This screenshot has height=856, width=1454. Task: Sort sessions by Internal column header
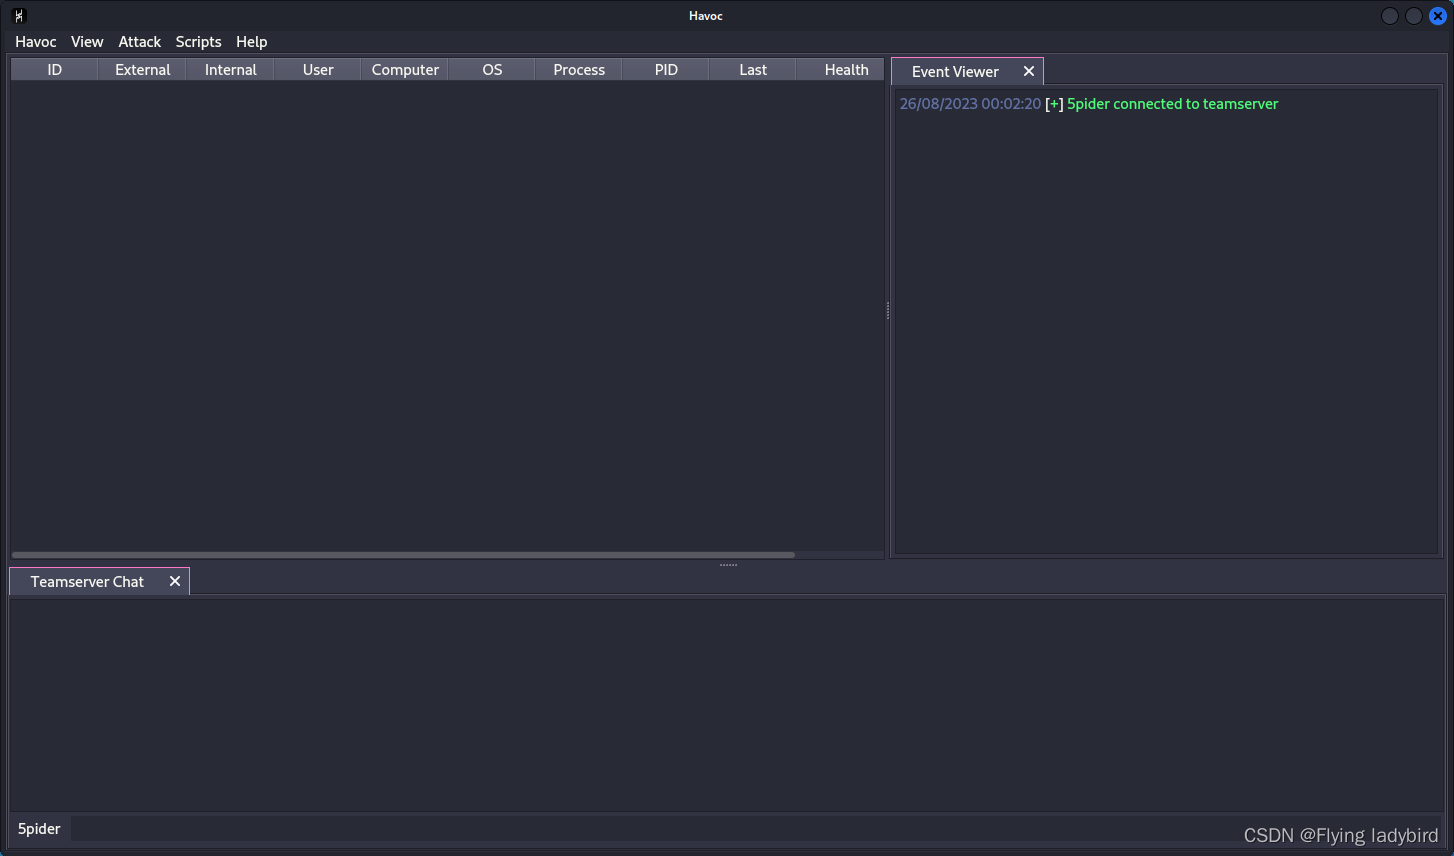click(x=231, y=70)
